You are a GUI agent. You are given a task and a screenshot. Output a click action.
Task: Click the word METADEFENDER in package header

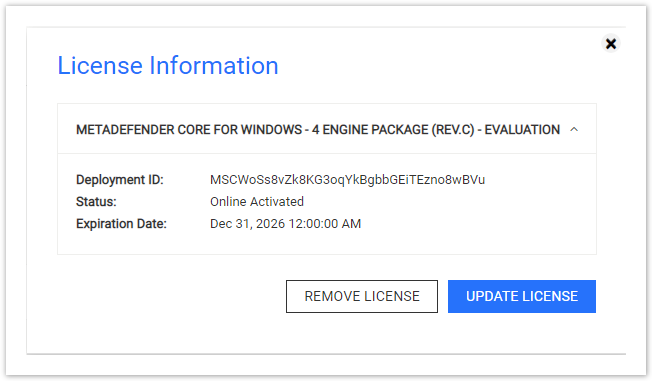click(125, 130)
